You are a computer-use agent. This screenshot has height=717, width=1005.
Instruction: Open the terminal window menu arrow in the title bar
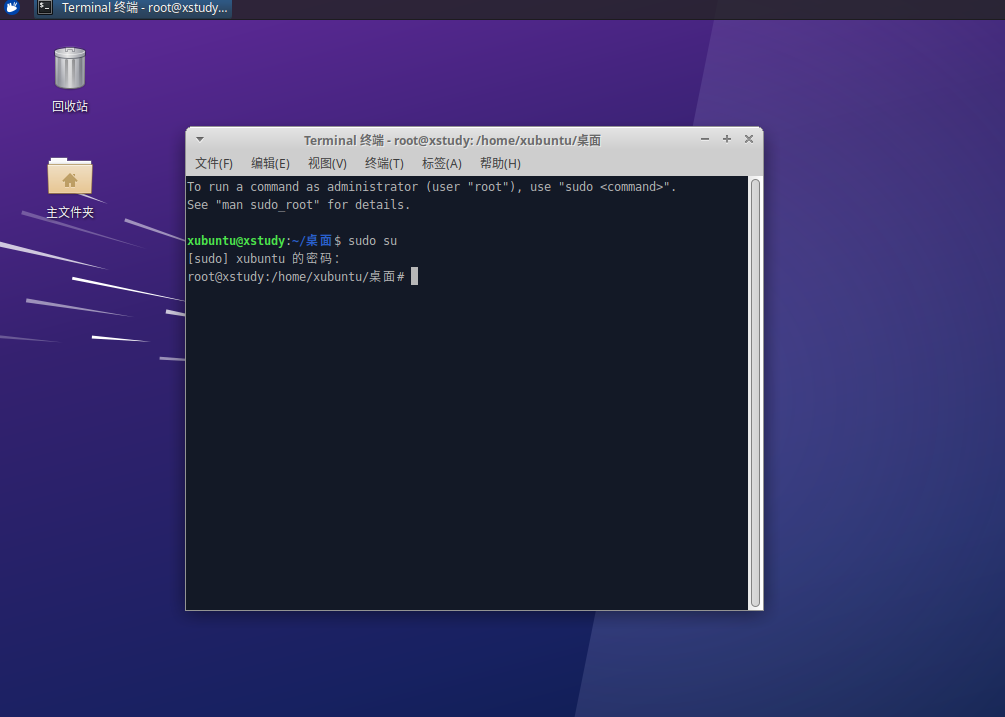pos(200,139)
